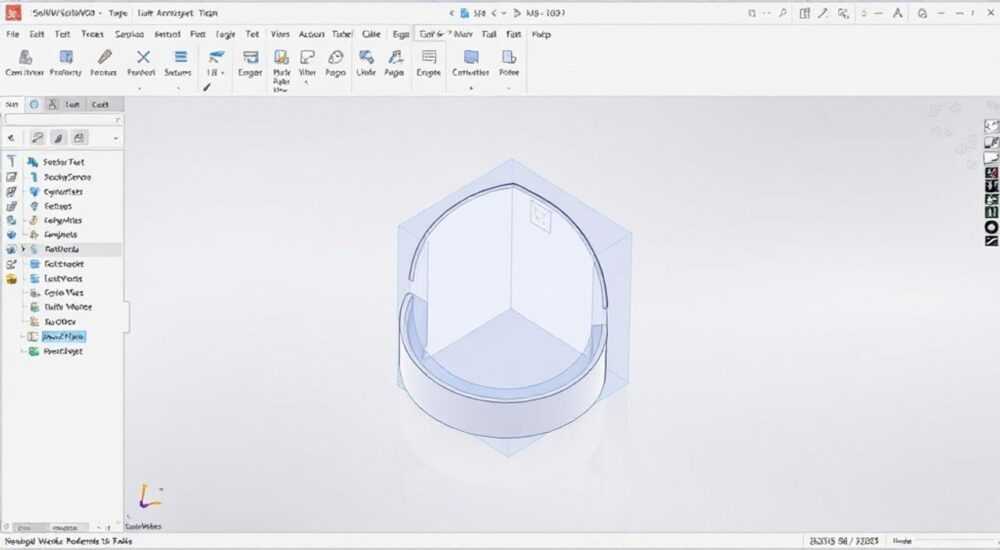Image resolution: width=1000 pixels, height=550 pixels.
Task: Select the X-shaped tool in the ribbon
Action: (143, 57)
